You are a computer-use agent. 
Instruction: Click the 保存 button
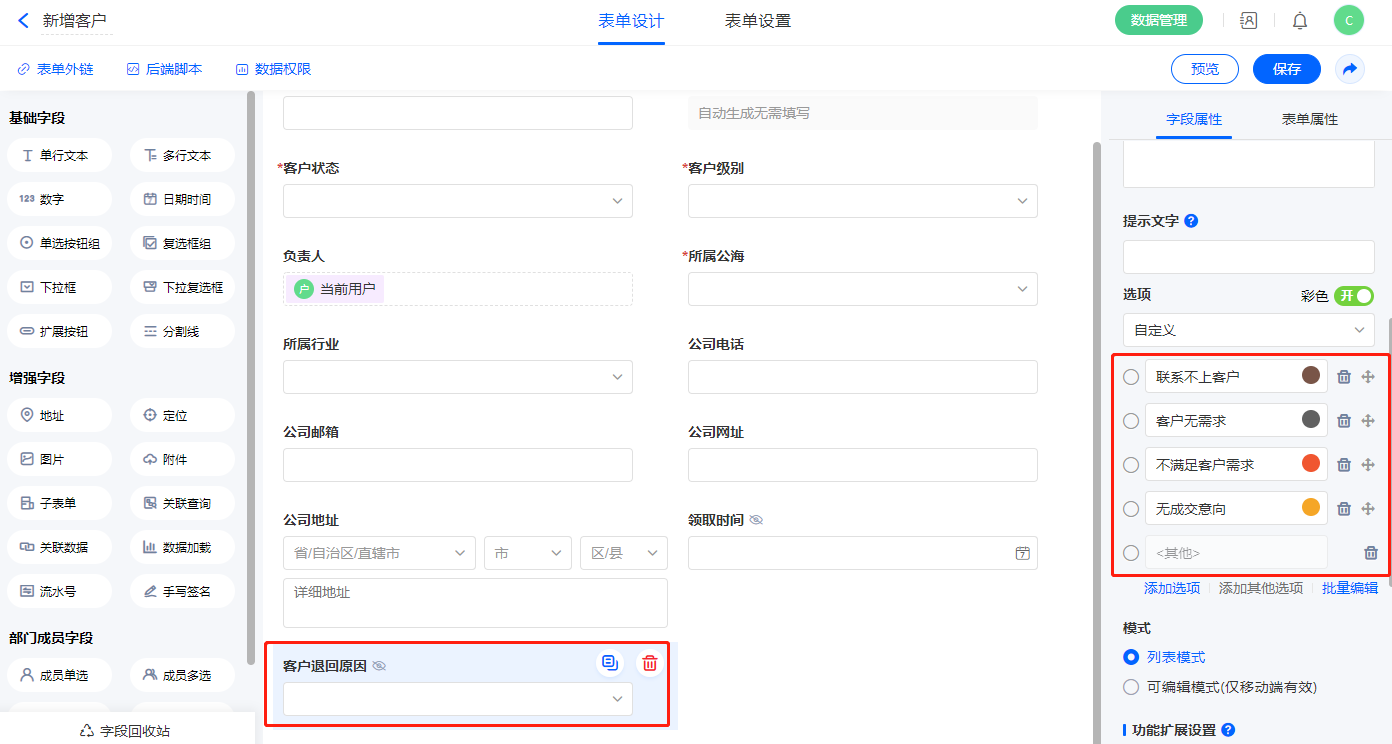(1286, 69)
